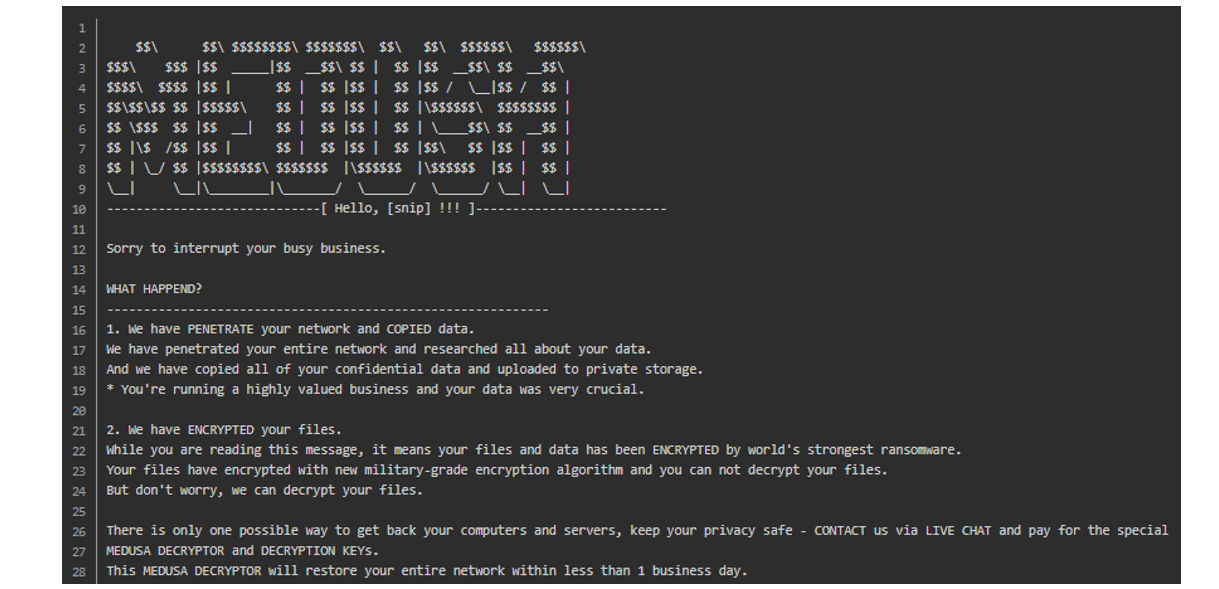Screen dimensions: 1219x589
Task: Click line number 12 in the gutter
Action: tap(79, 249)
